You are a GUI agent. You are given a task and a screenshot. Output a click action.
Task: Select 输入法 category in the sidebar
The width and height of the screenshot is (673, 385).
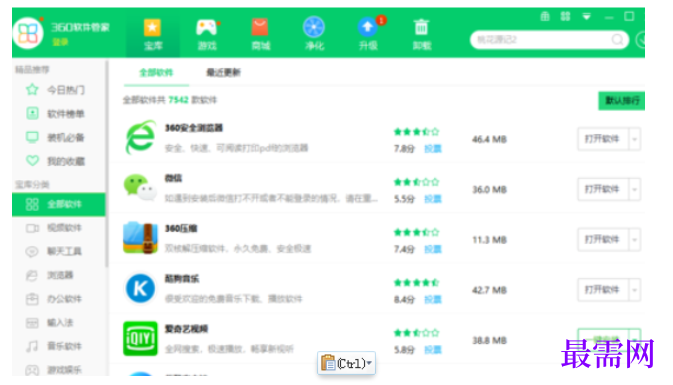[59, 322]
